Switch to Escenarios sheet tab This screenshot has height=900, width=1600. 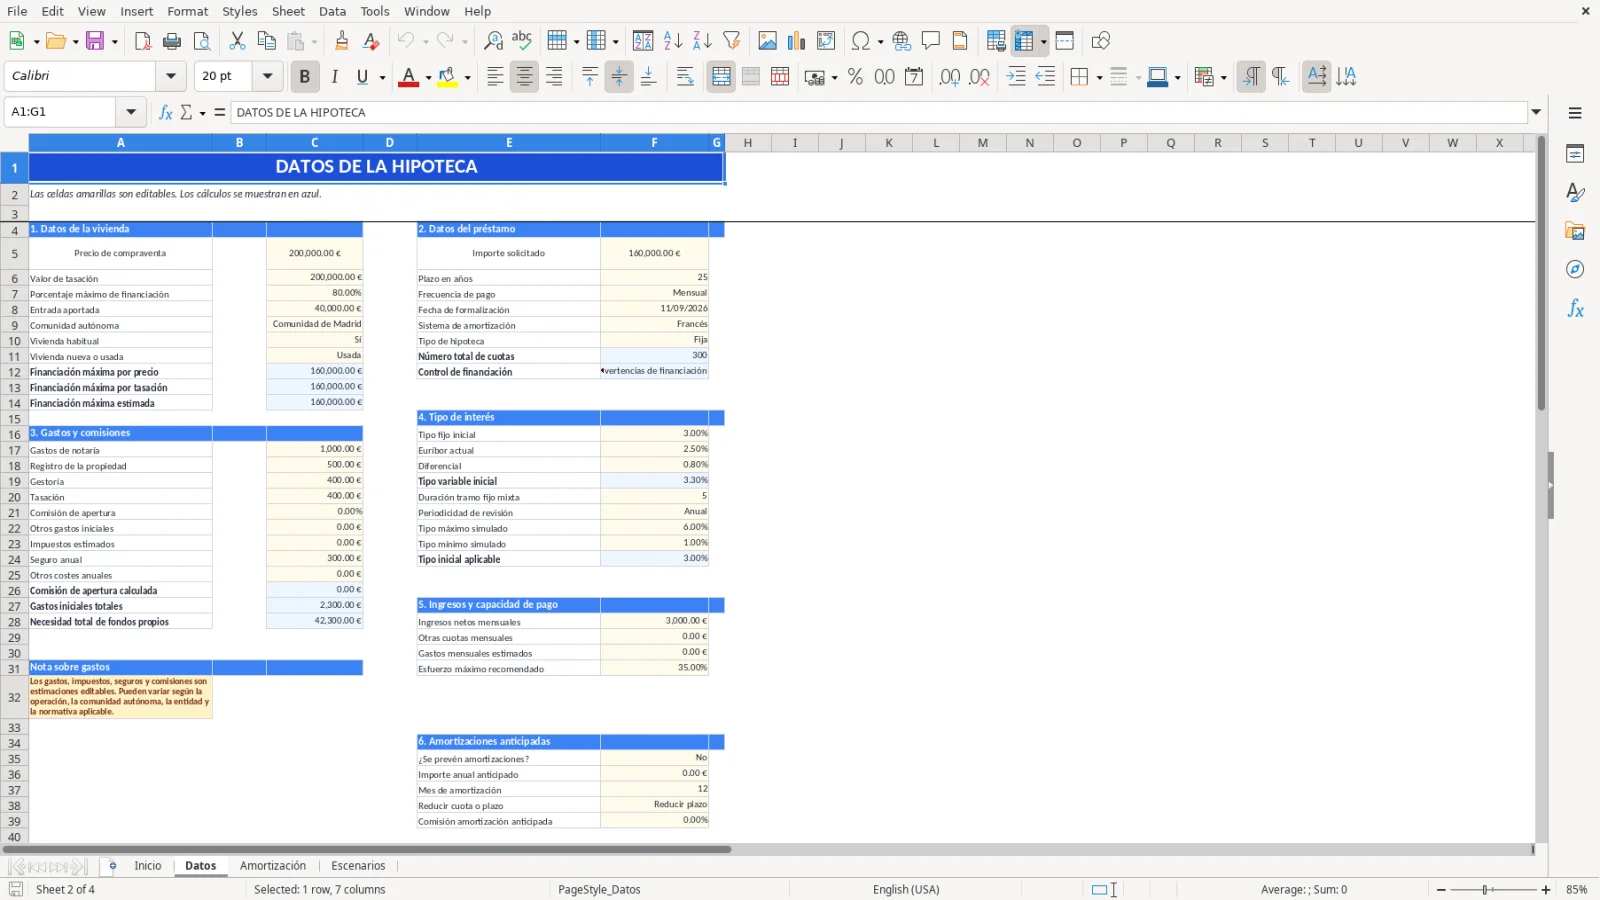pos(358,866)
